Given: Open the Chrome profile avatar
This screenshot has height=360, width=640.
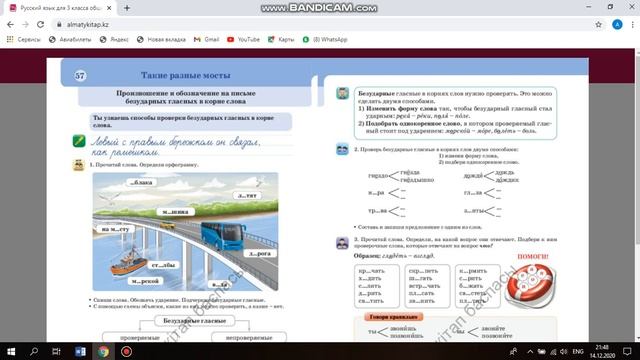Looking at the screenshot, I should (617, 24).
